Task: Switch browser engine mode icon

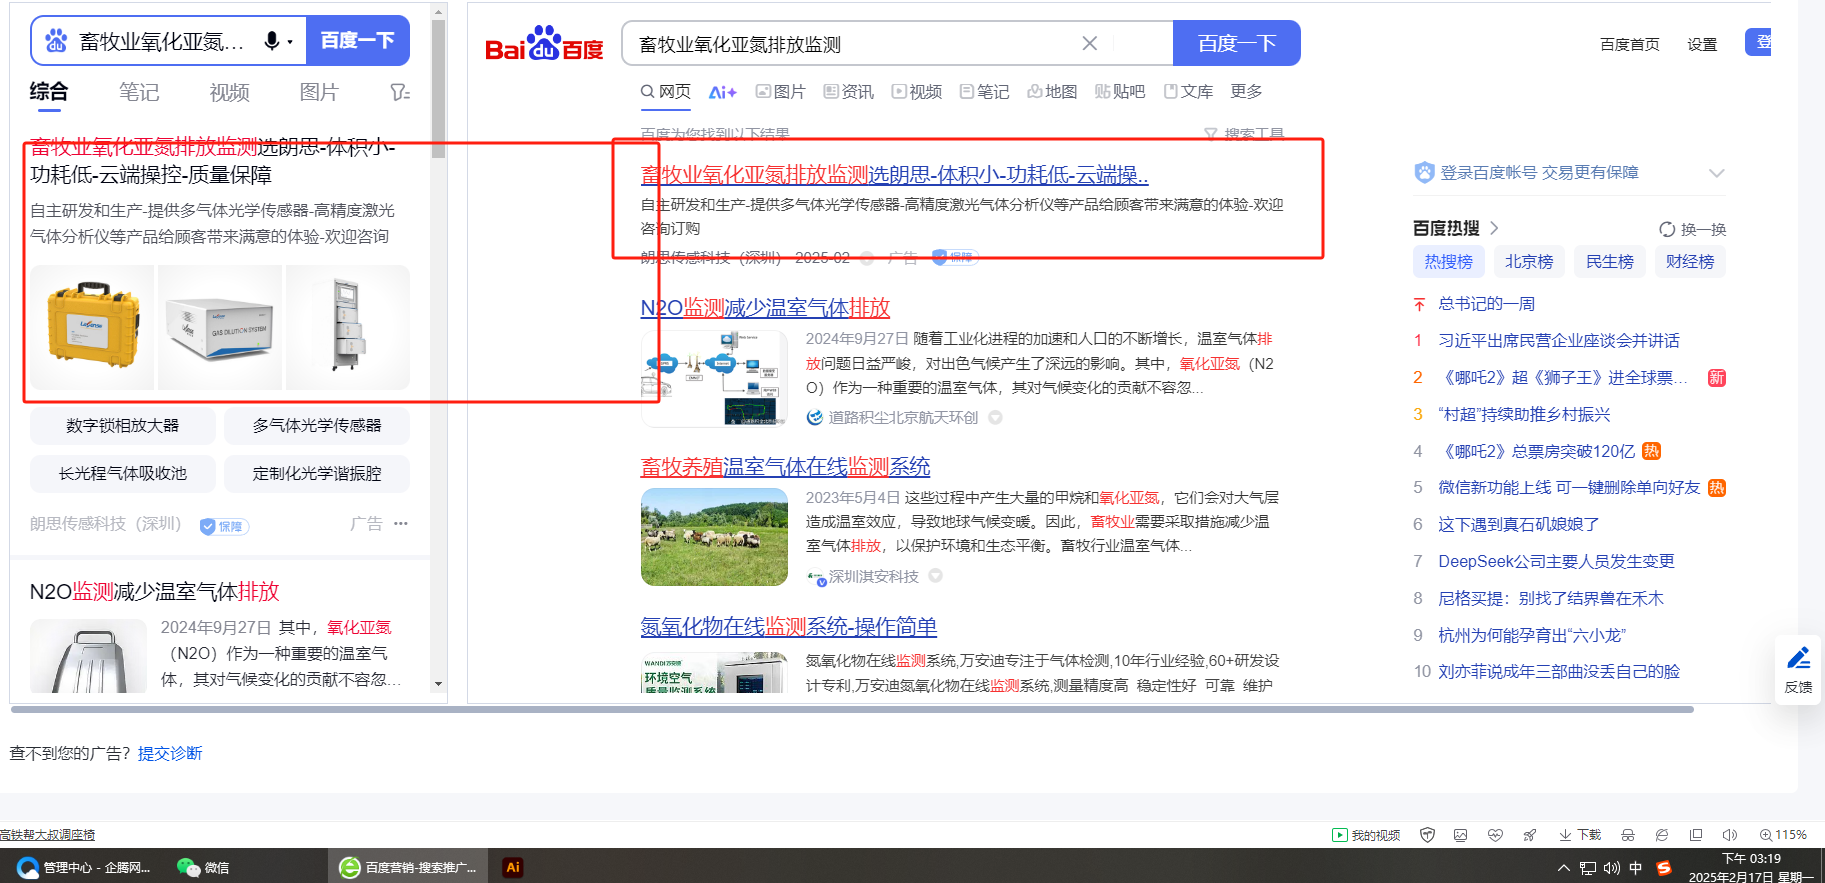Action: point(1662,835)
